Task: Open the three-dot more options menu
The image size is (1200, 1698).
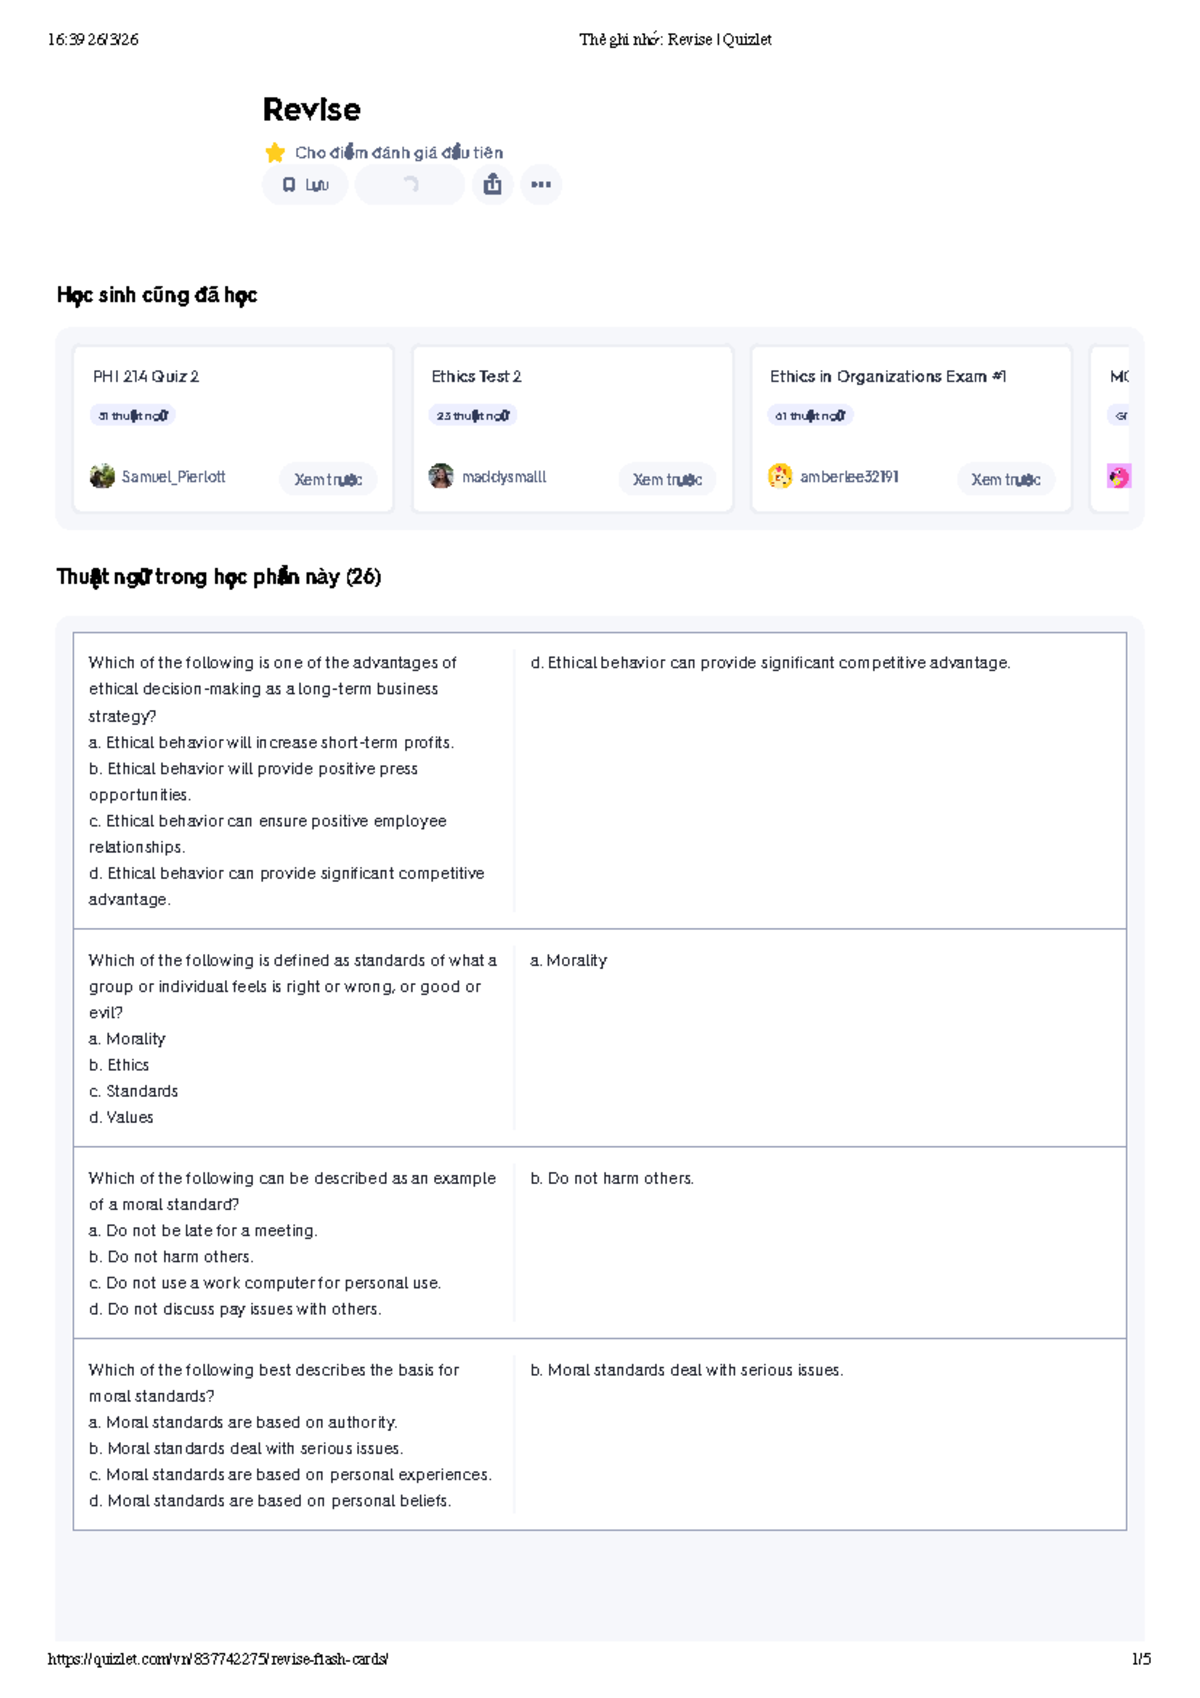Action: tap(541, 184)
